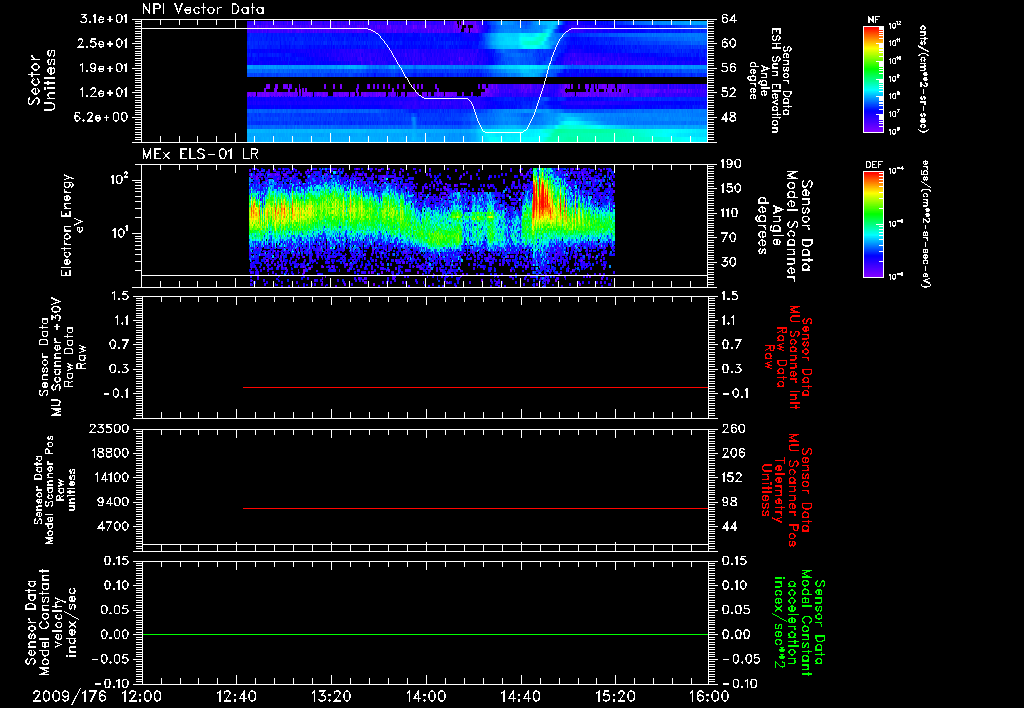Click the "70" scanner angle tick label
Screen dimensions: 1024x708
tap(729, 238)
